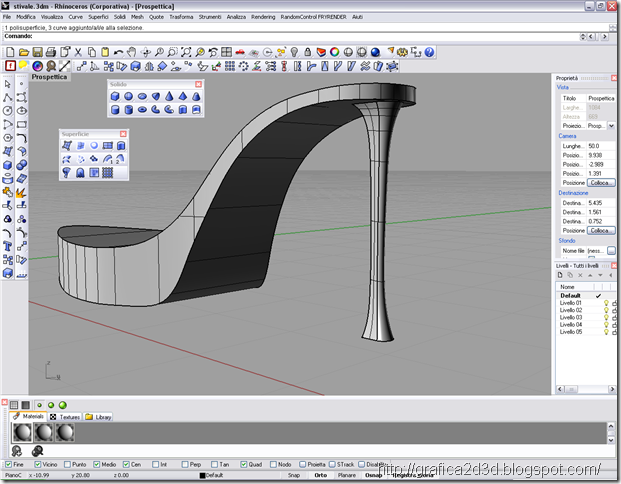Click the padlock lock icon
The width and height of the screenshot is (621, 484).
307,52
